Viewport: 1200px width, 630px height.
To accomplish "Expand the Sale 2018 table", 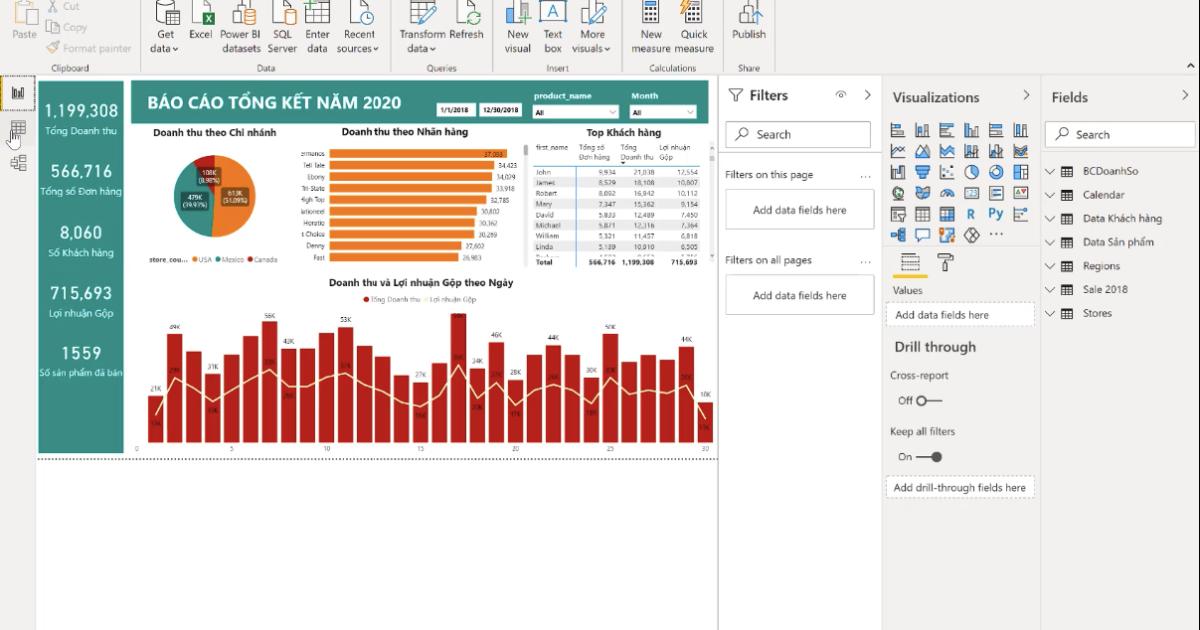I will pyautogui.click(x=1051, y=290).
